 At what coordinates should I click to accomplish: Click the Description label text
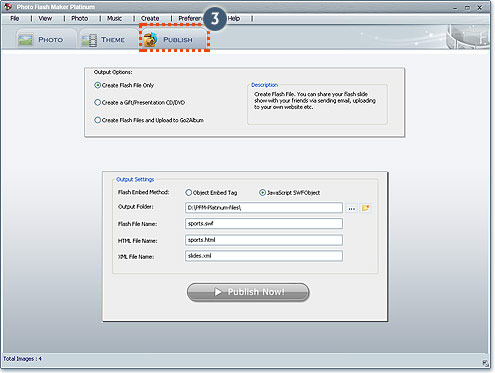pos(264,85)
